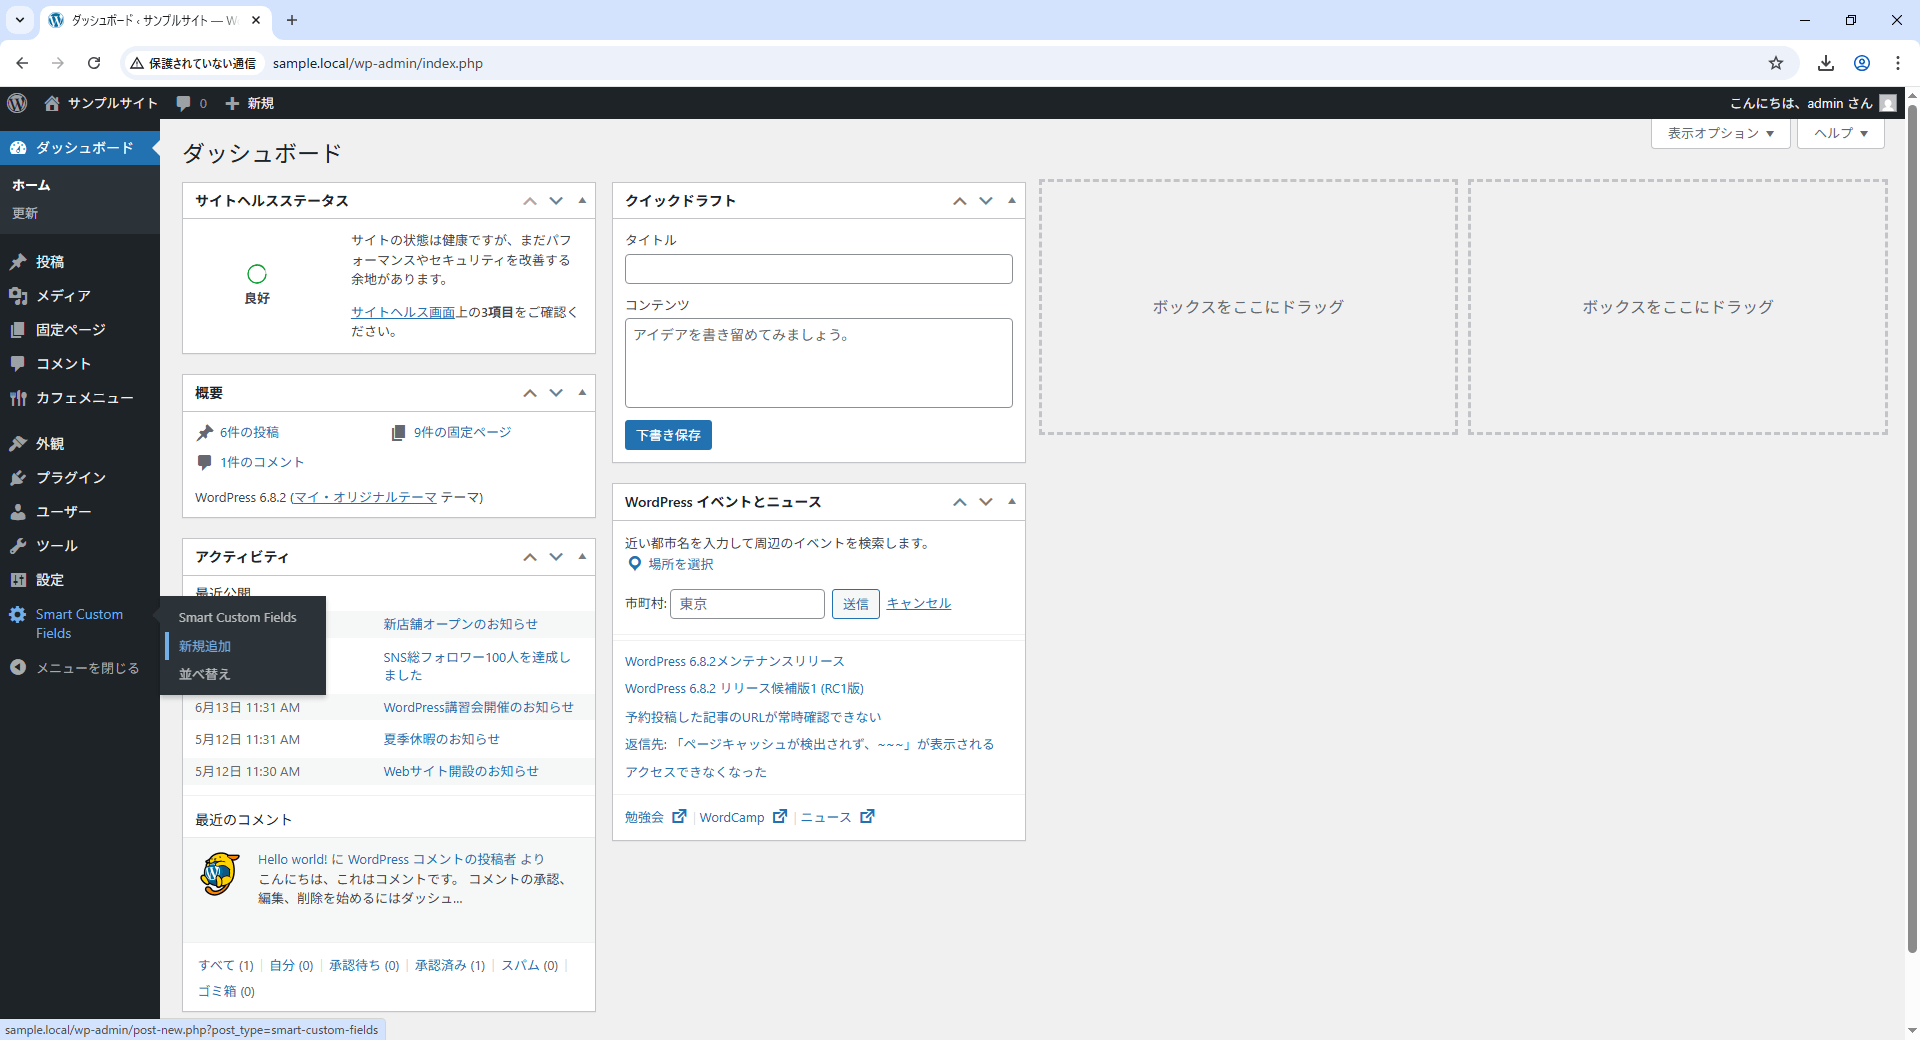The width and height of the screenshot is (1920, 1040).
Task: Click the コンテンツ textarea in Quick Draft
Action: tap(819, 363)
